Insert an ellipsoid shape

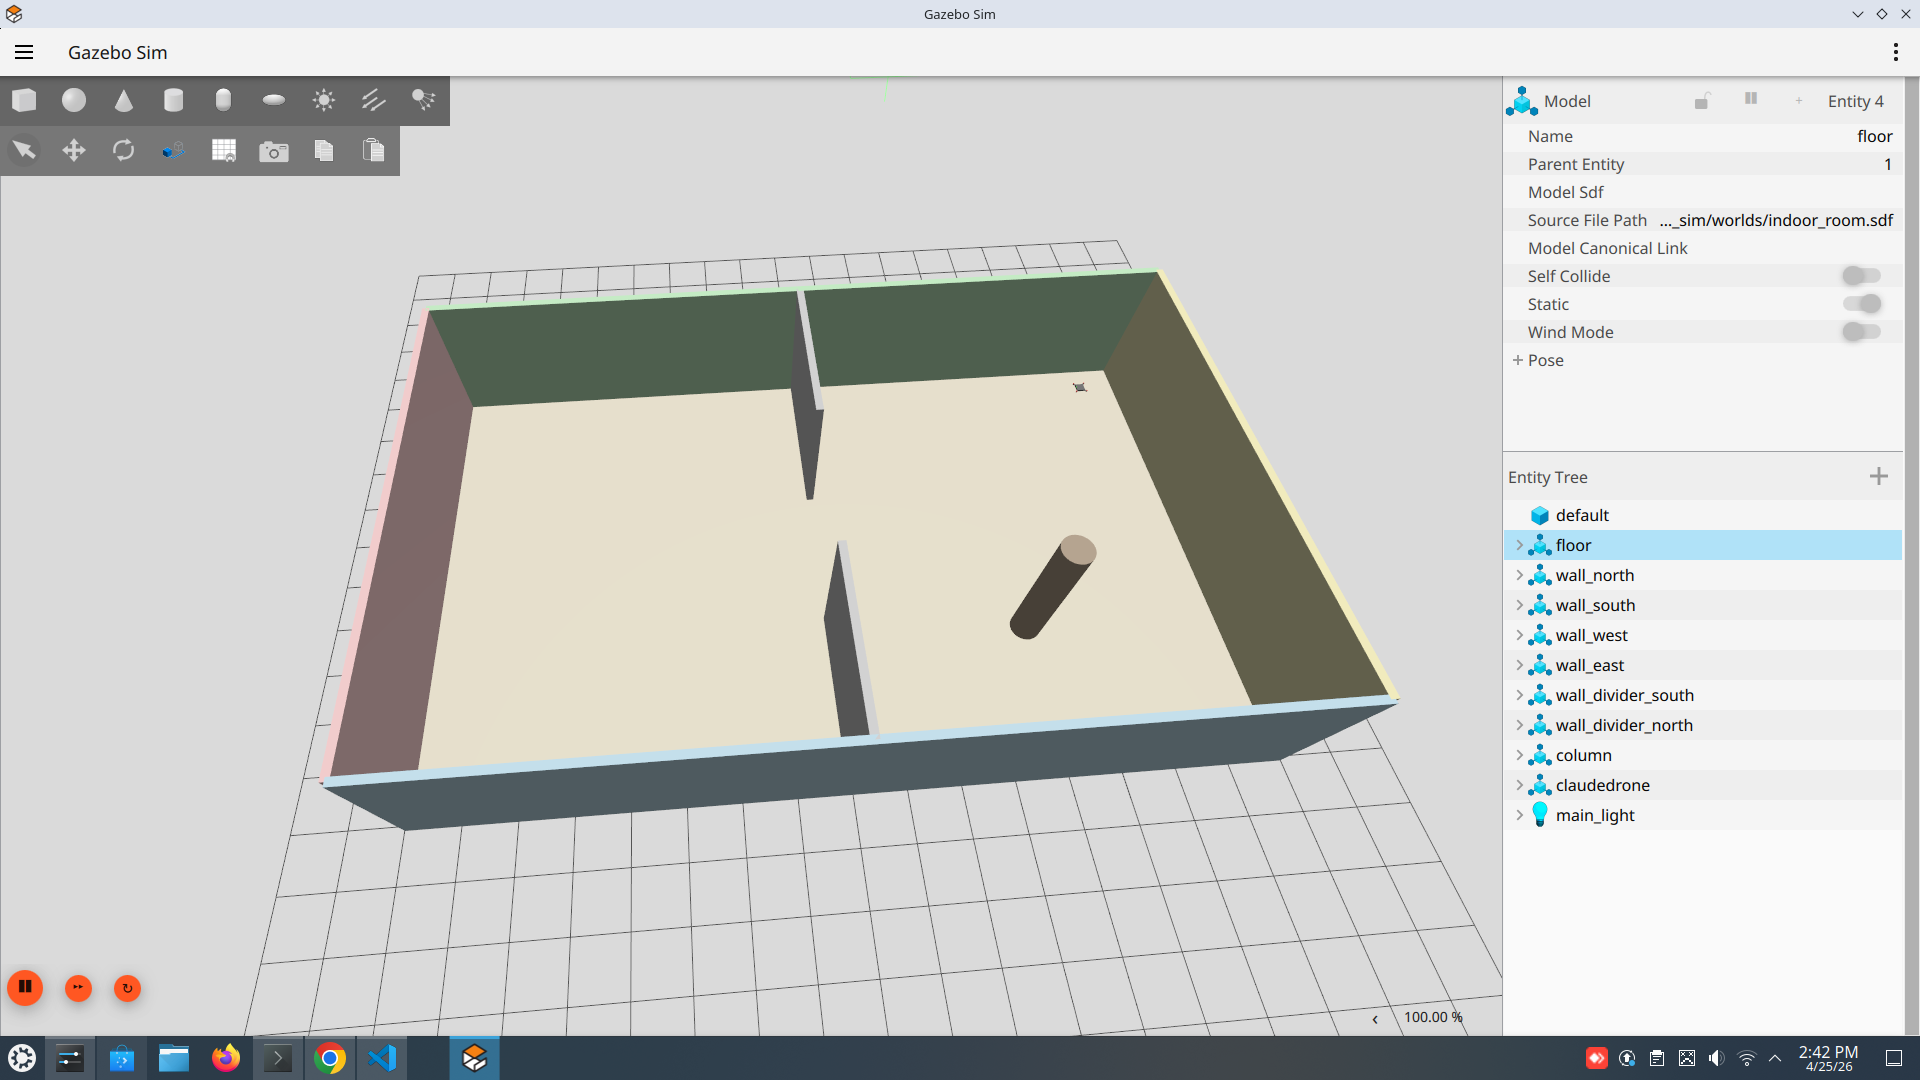pos(274,100)
